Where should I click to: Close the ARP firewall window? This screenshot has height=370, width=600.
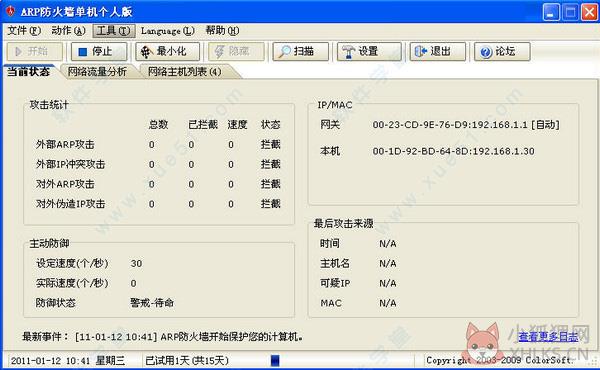[589, 12]
